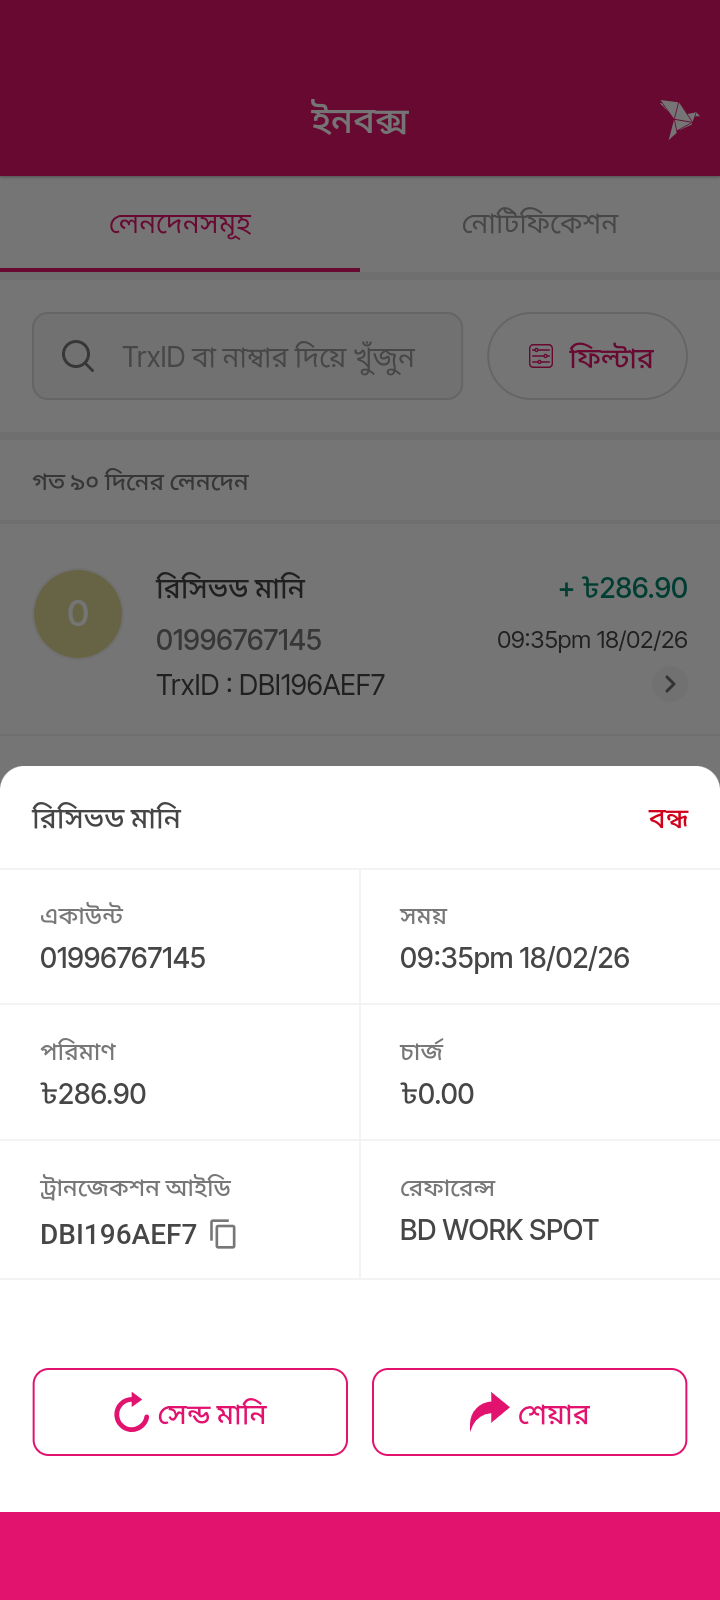Close the sheet with বন্ধ
720x1600 pixels.
[x=668, y=819]
